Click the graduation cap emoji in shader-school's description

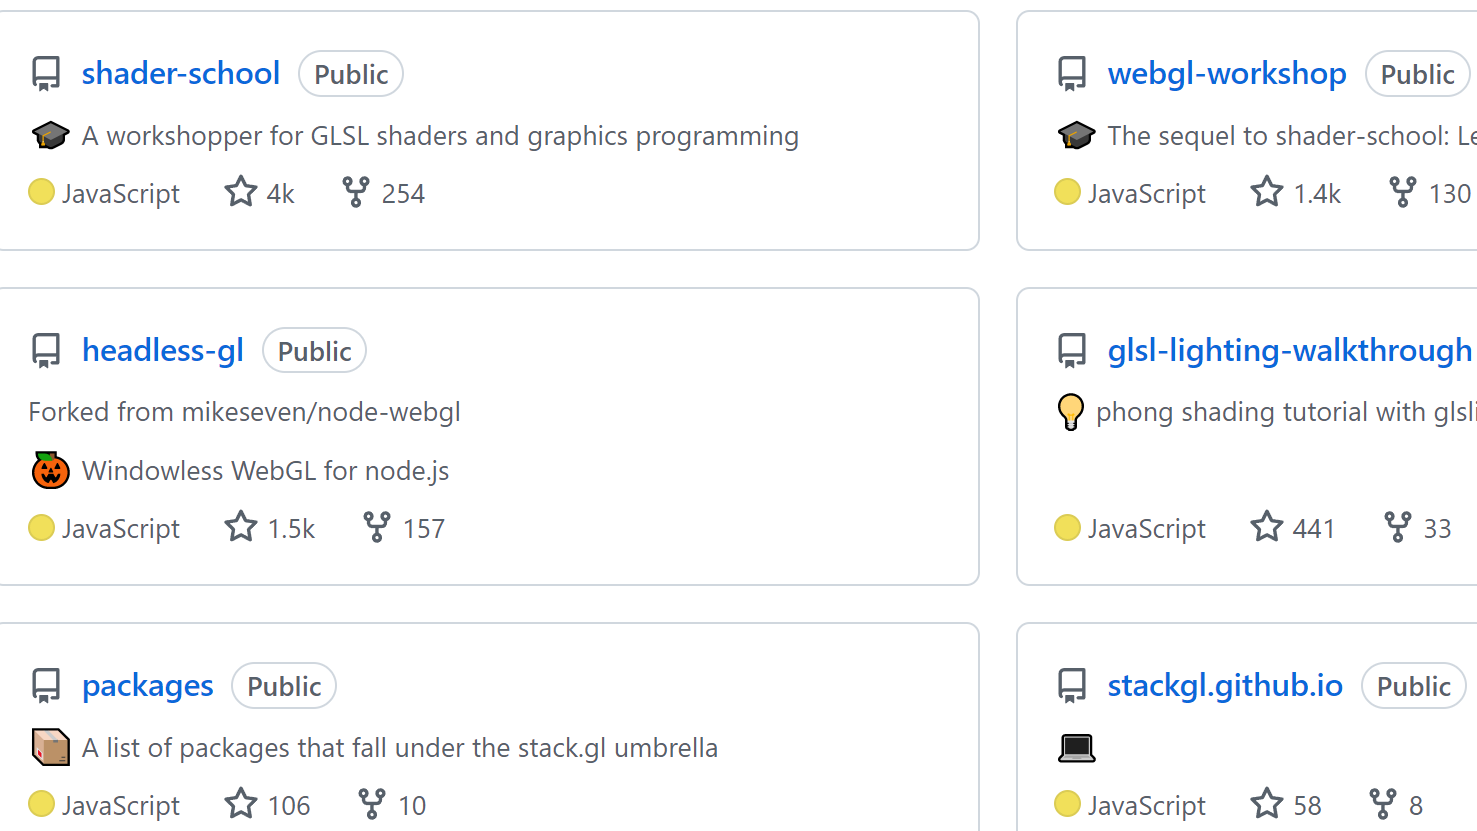pyautogui.click(x=50, y=135)
